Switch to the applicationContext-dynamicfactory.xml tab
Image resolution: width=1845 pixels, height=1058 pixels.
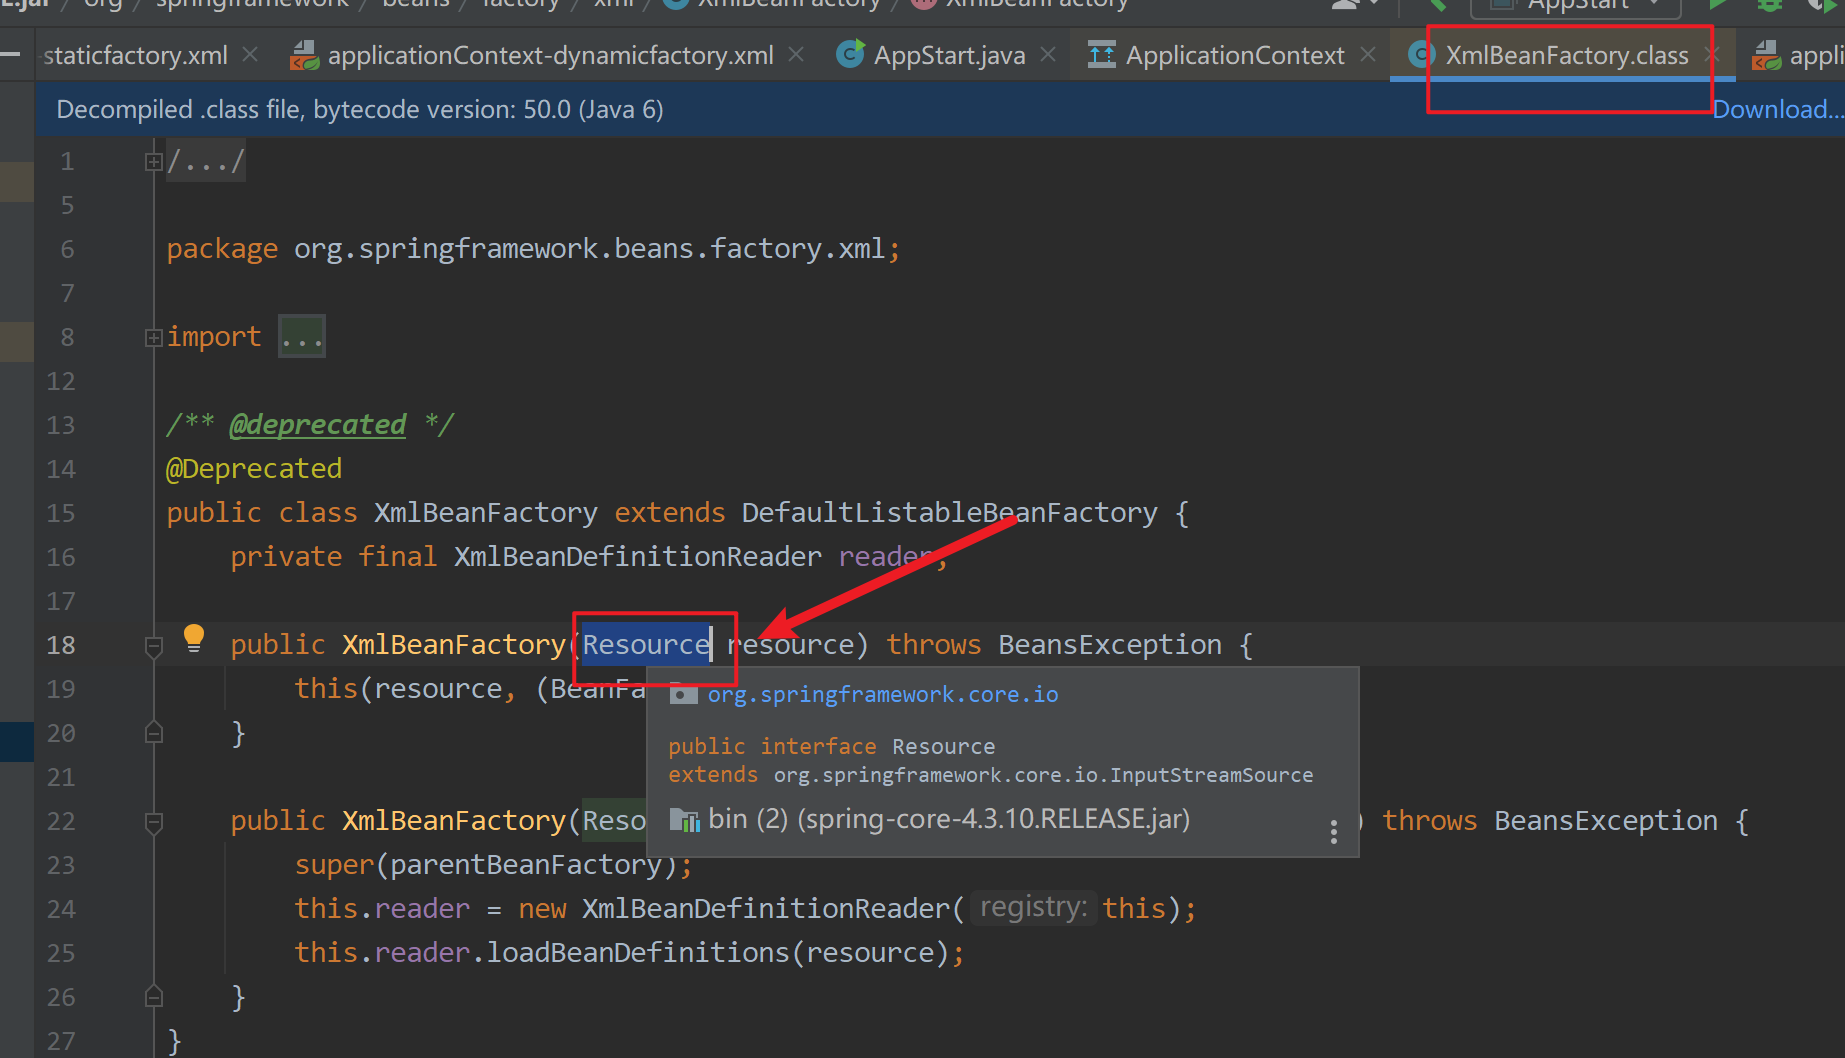(550, 55)
